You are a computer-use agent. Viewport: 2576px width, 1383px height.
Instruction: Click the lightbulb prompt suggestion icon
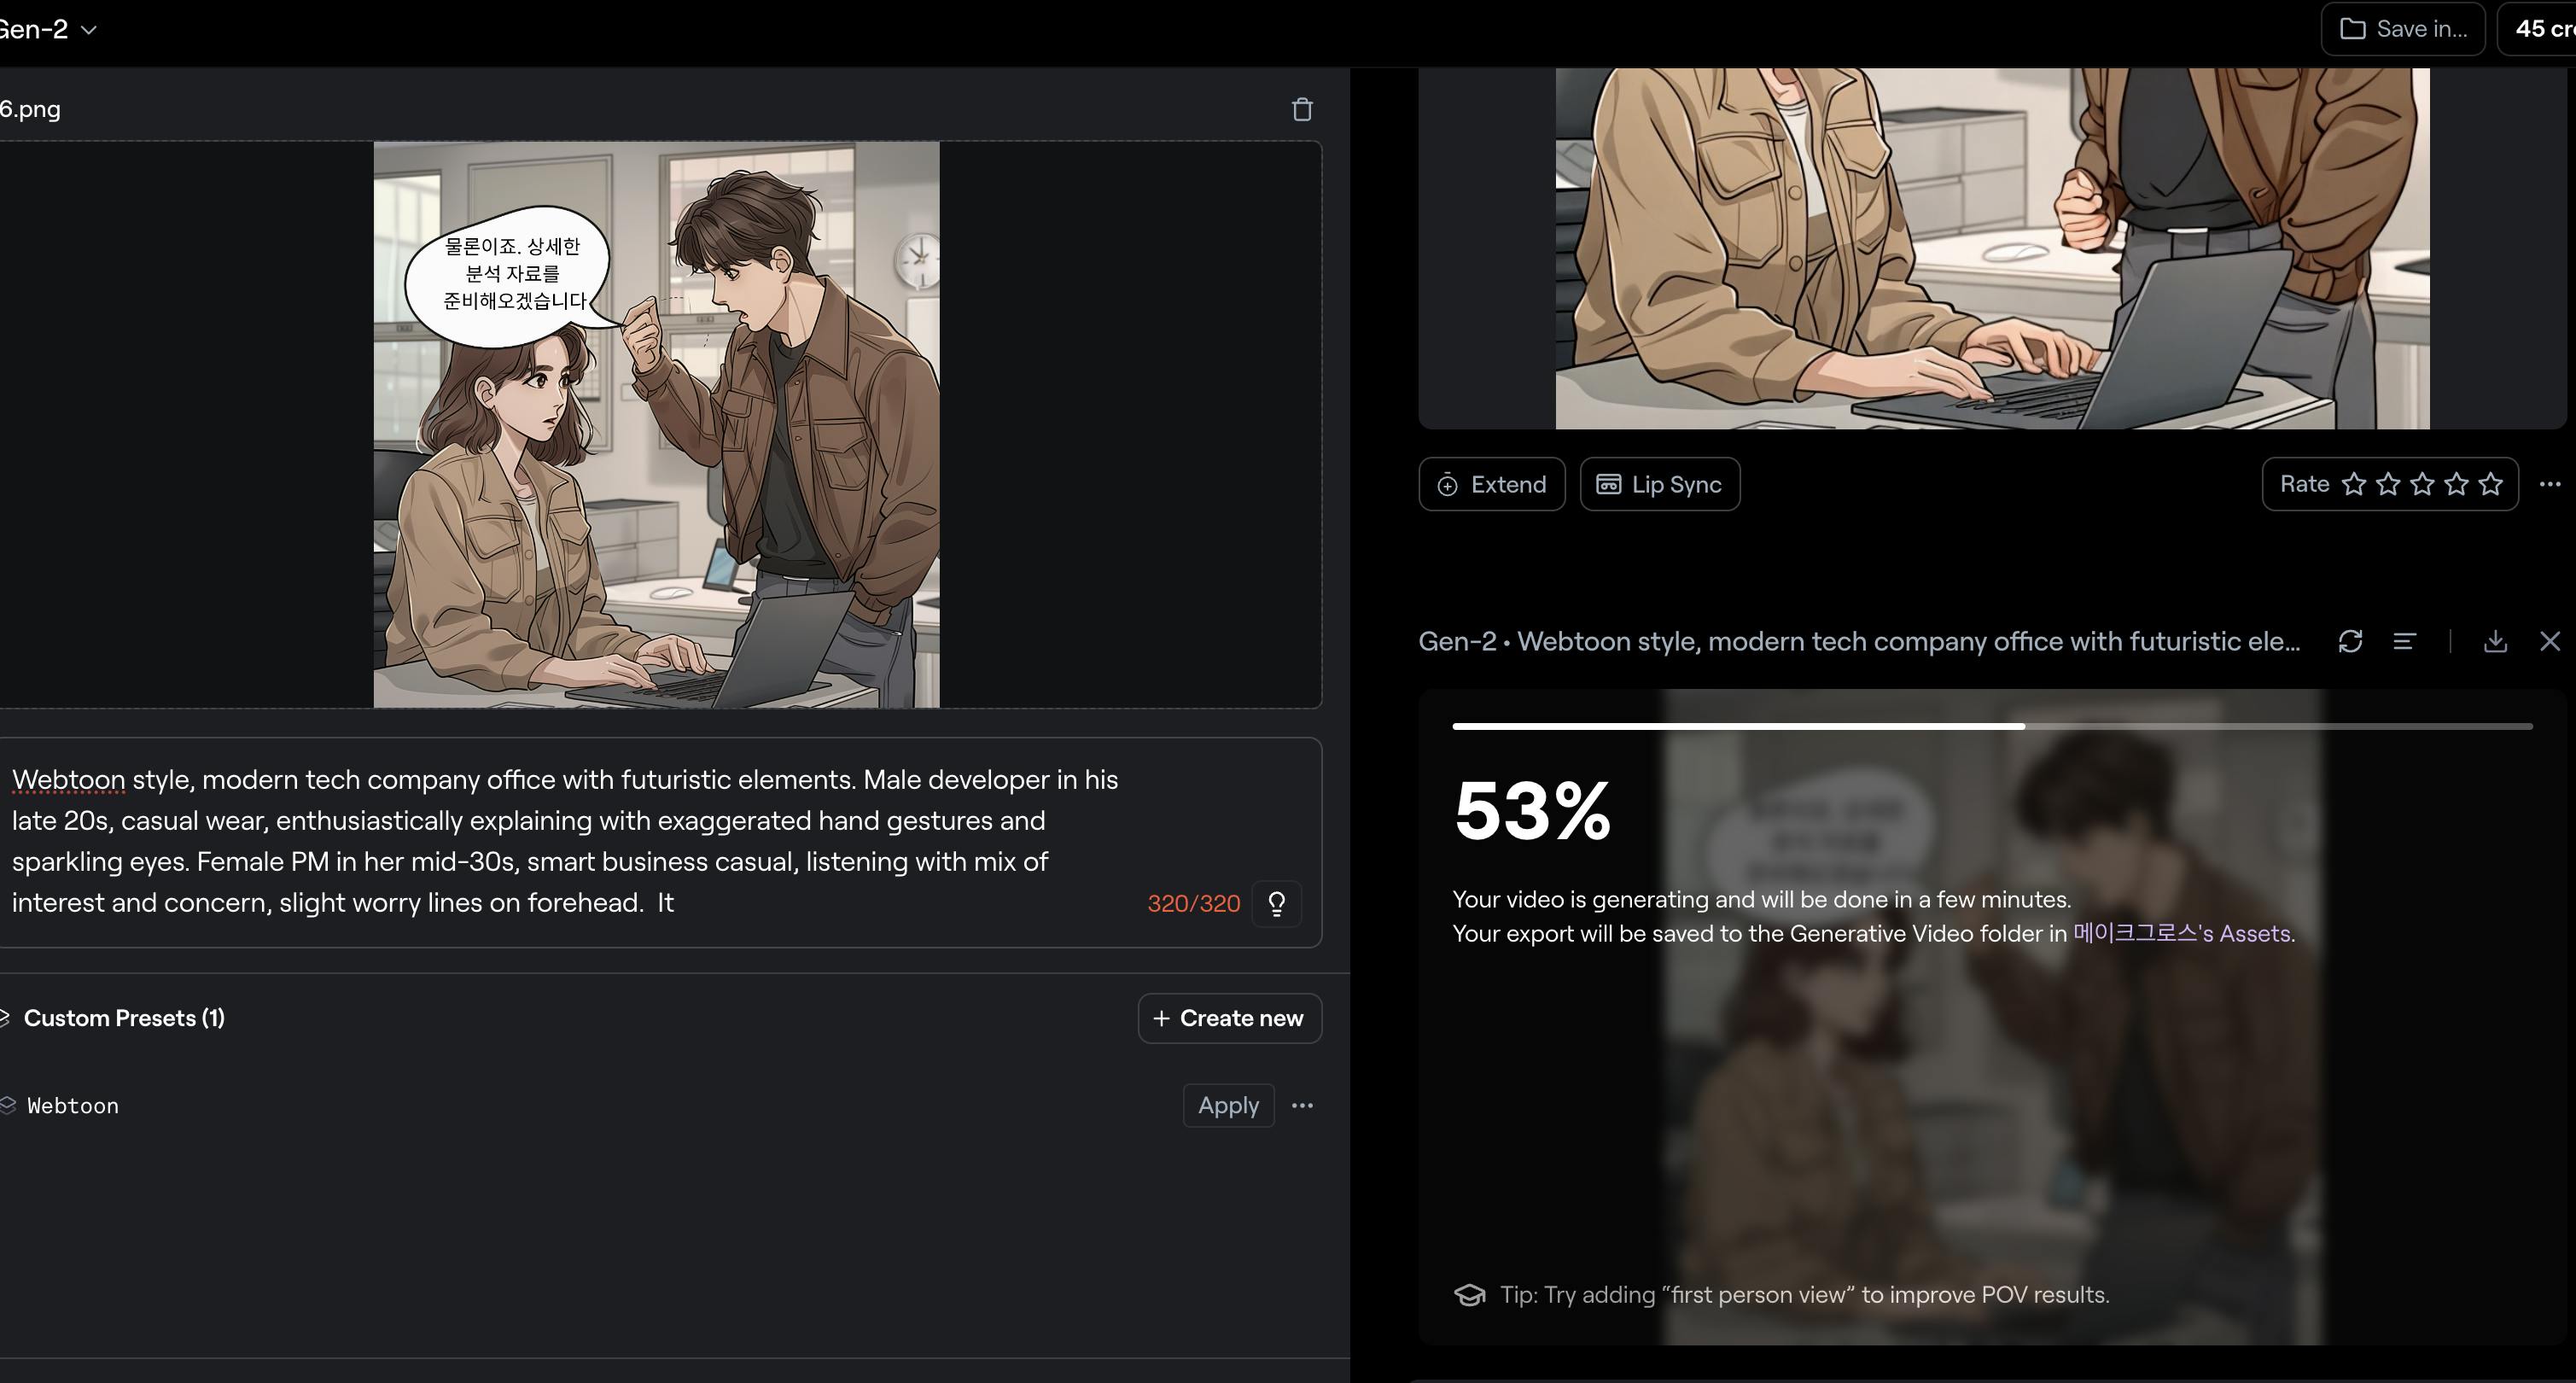point(1276,904)
